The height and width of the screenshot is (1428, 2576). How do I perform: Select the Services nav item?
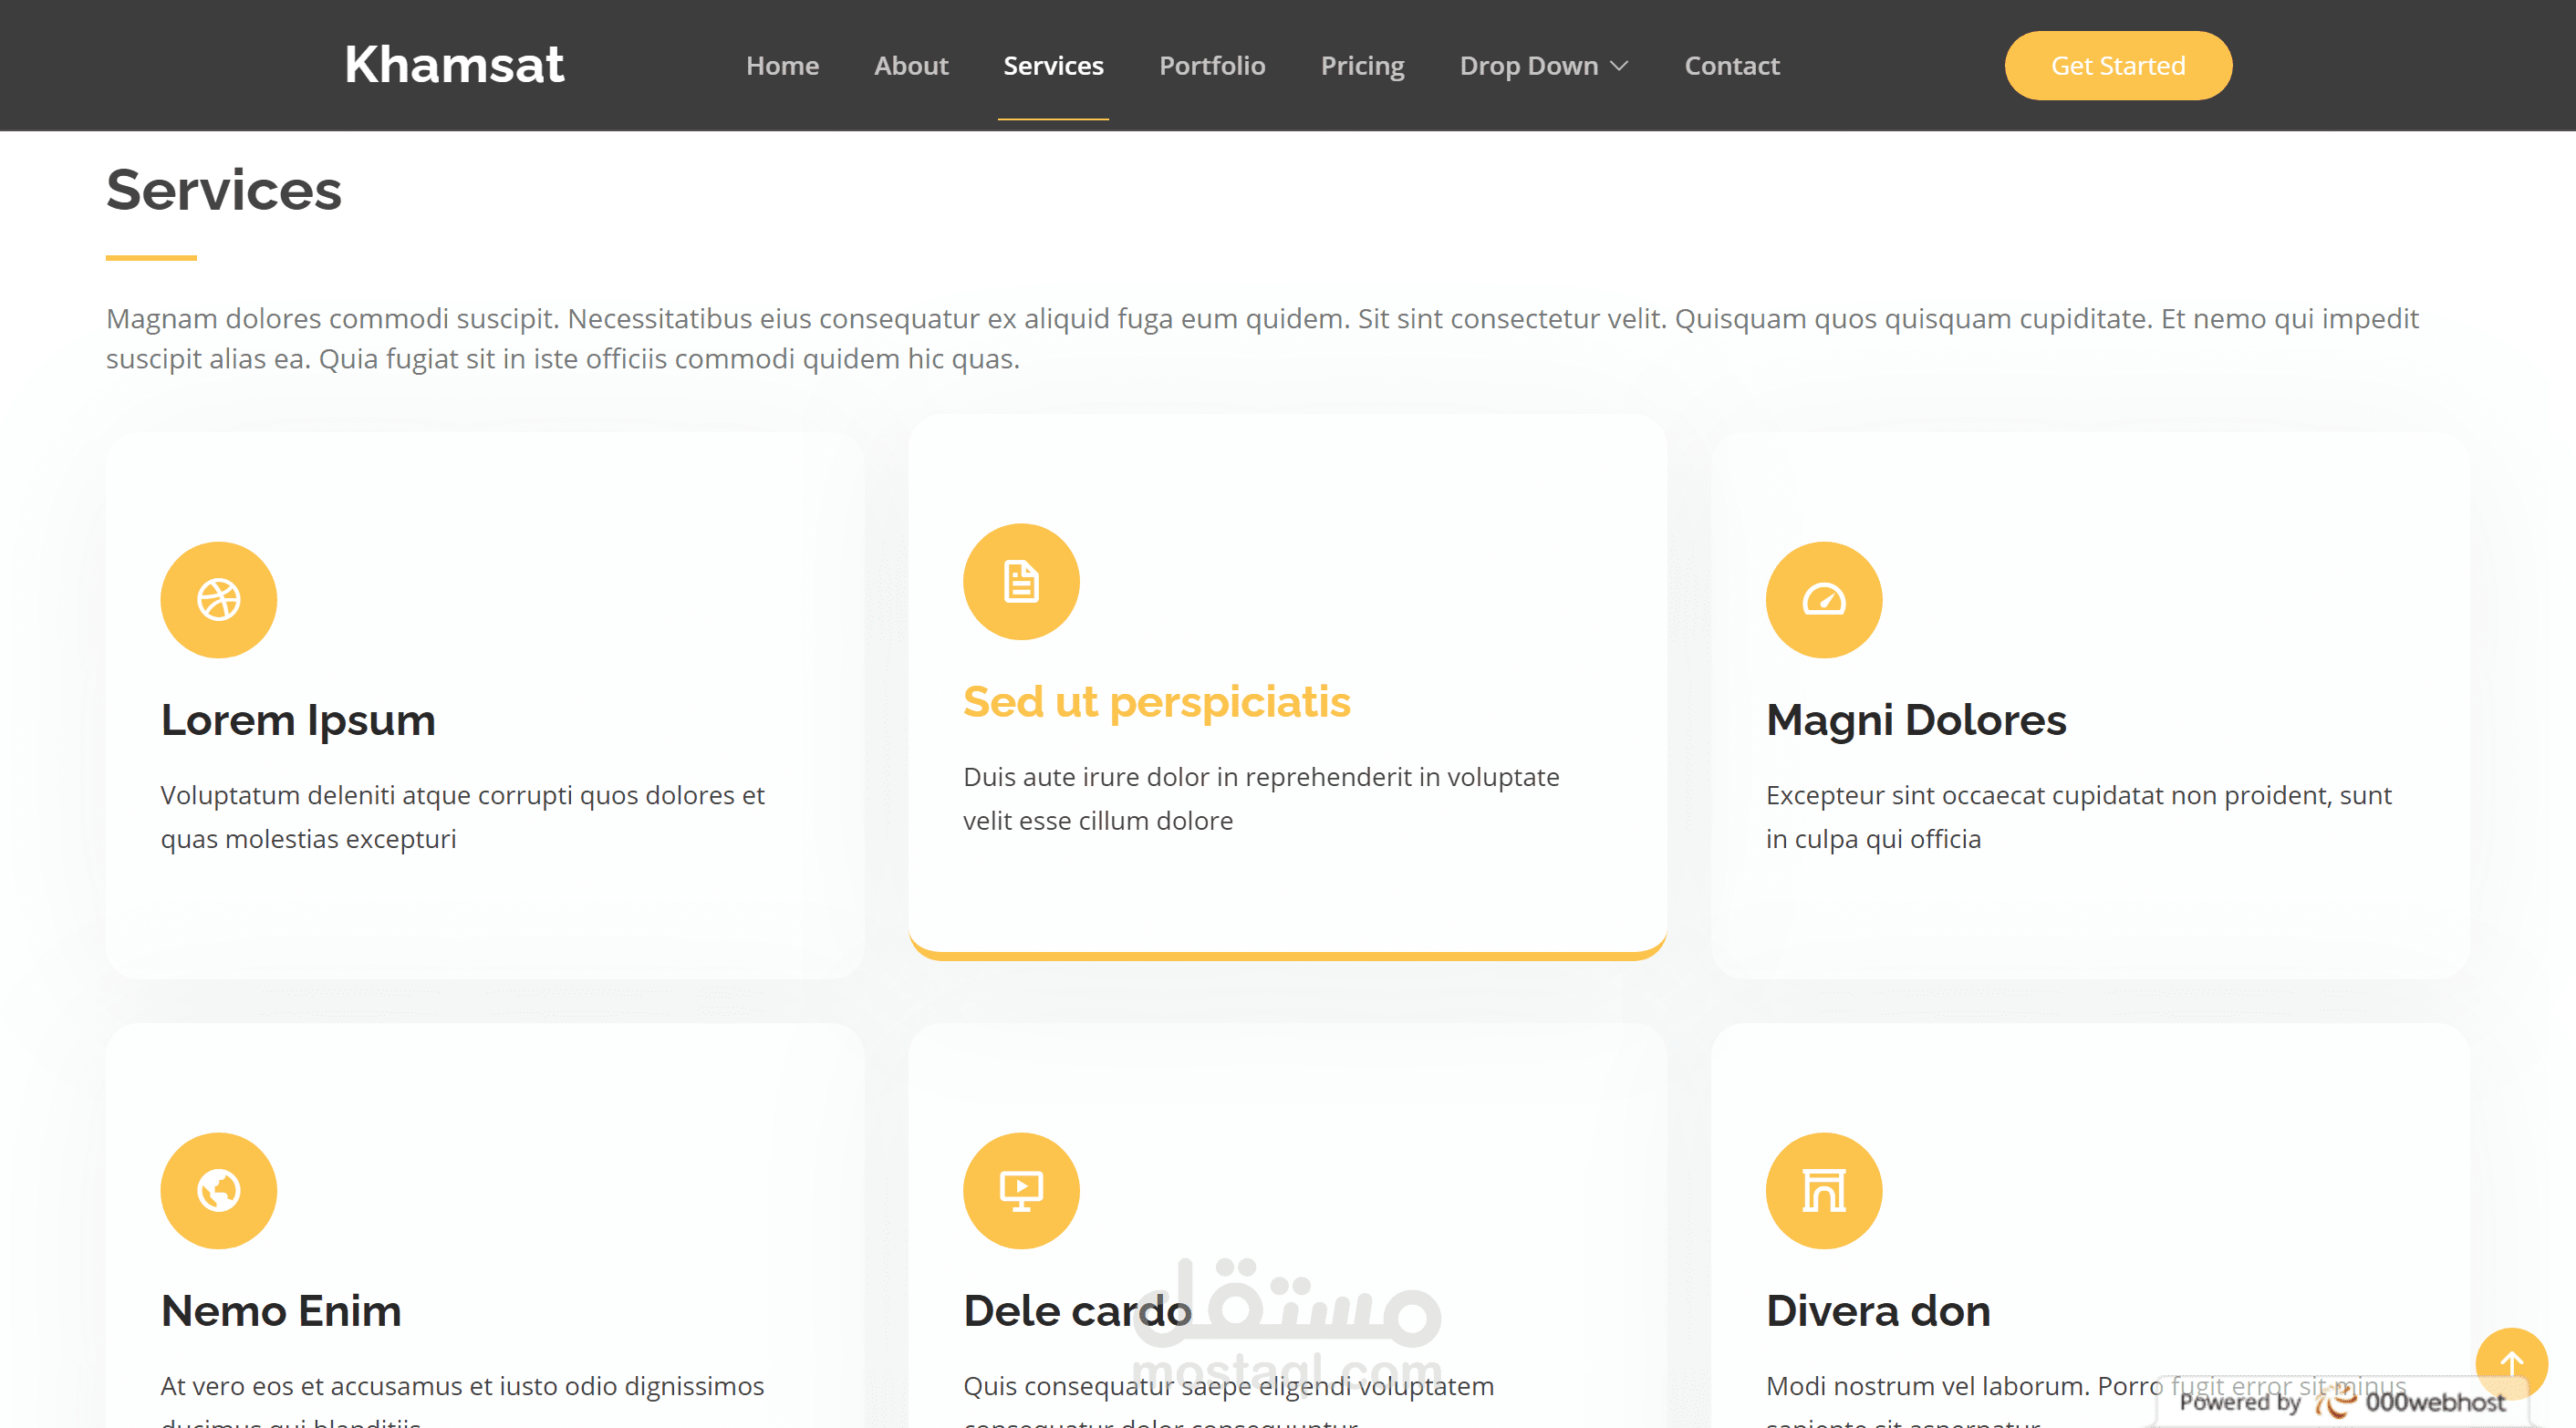[1053, 66]
